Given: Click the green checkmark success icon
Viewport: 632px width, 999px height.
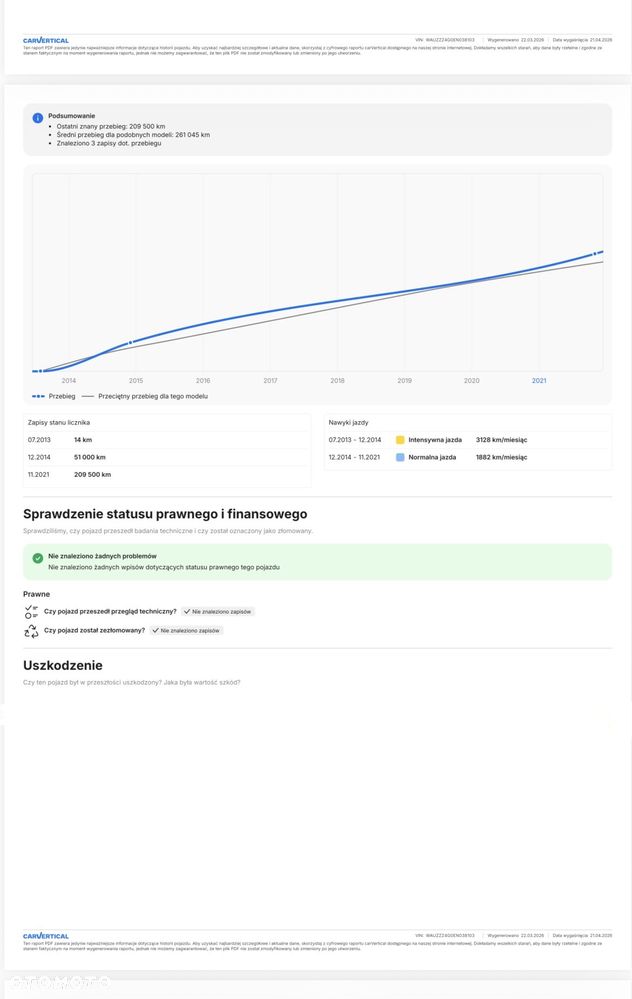Looking at the screenshot, I should pyautogui.click(x=38, y=558).
